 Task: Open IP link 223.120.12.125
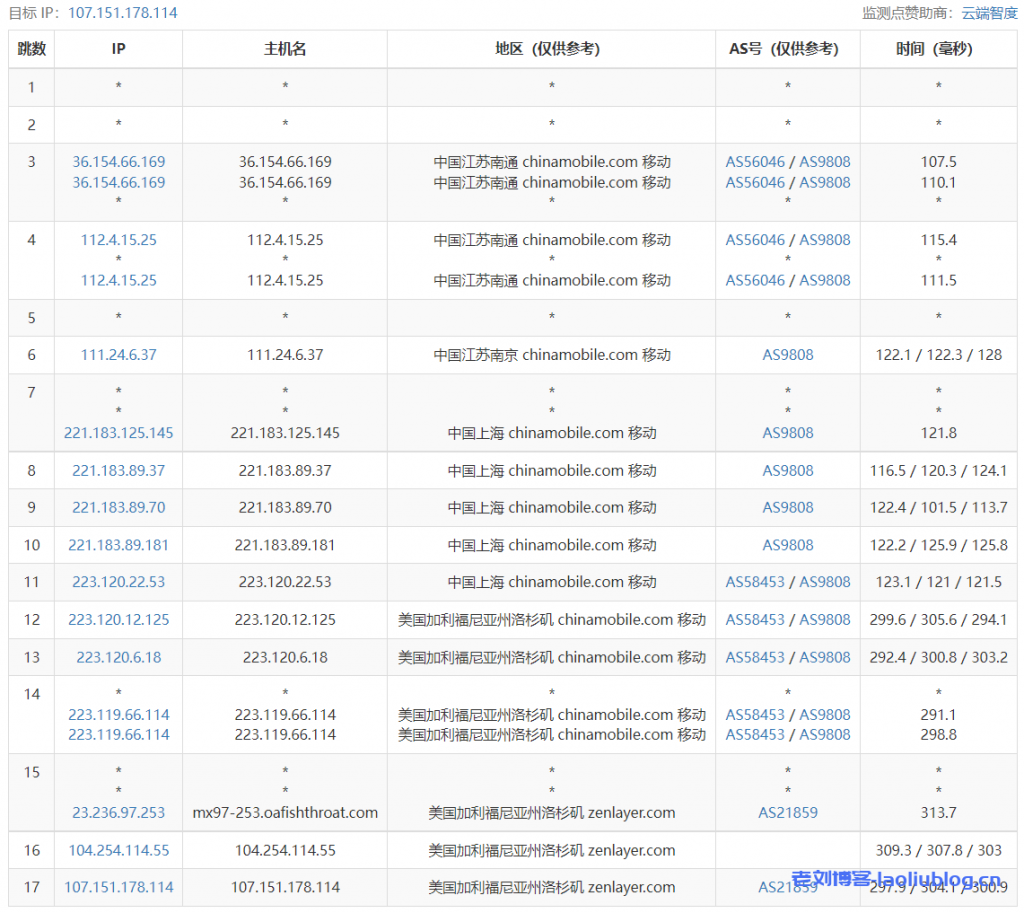coord(118,619)
